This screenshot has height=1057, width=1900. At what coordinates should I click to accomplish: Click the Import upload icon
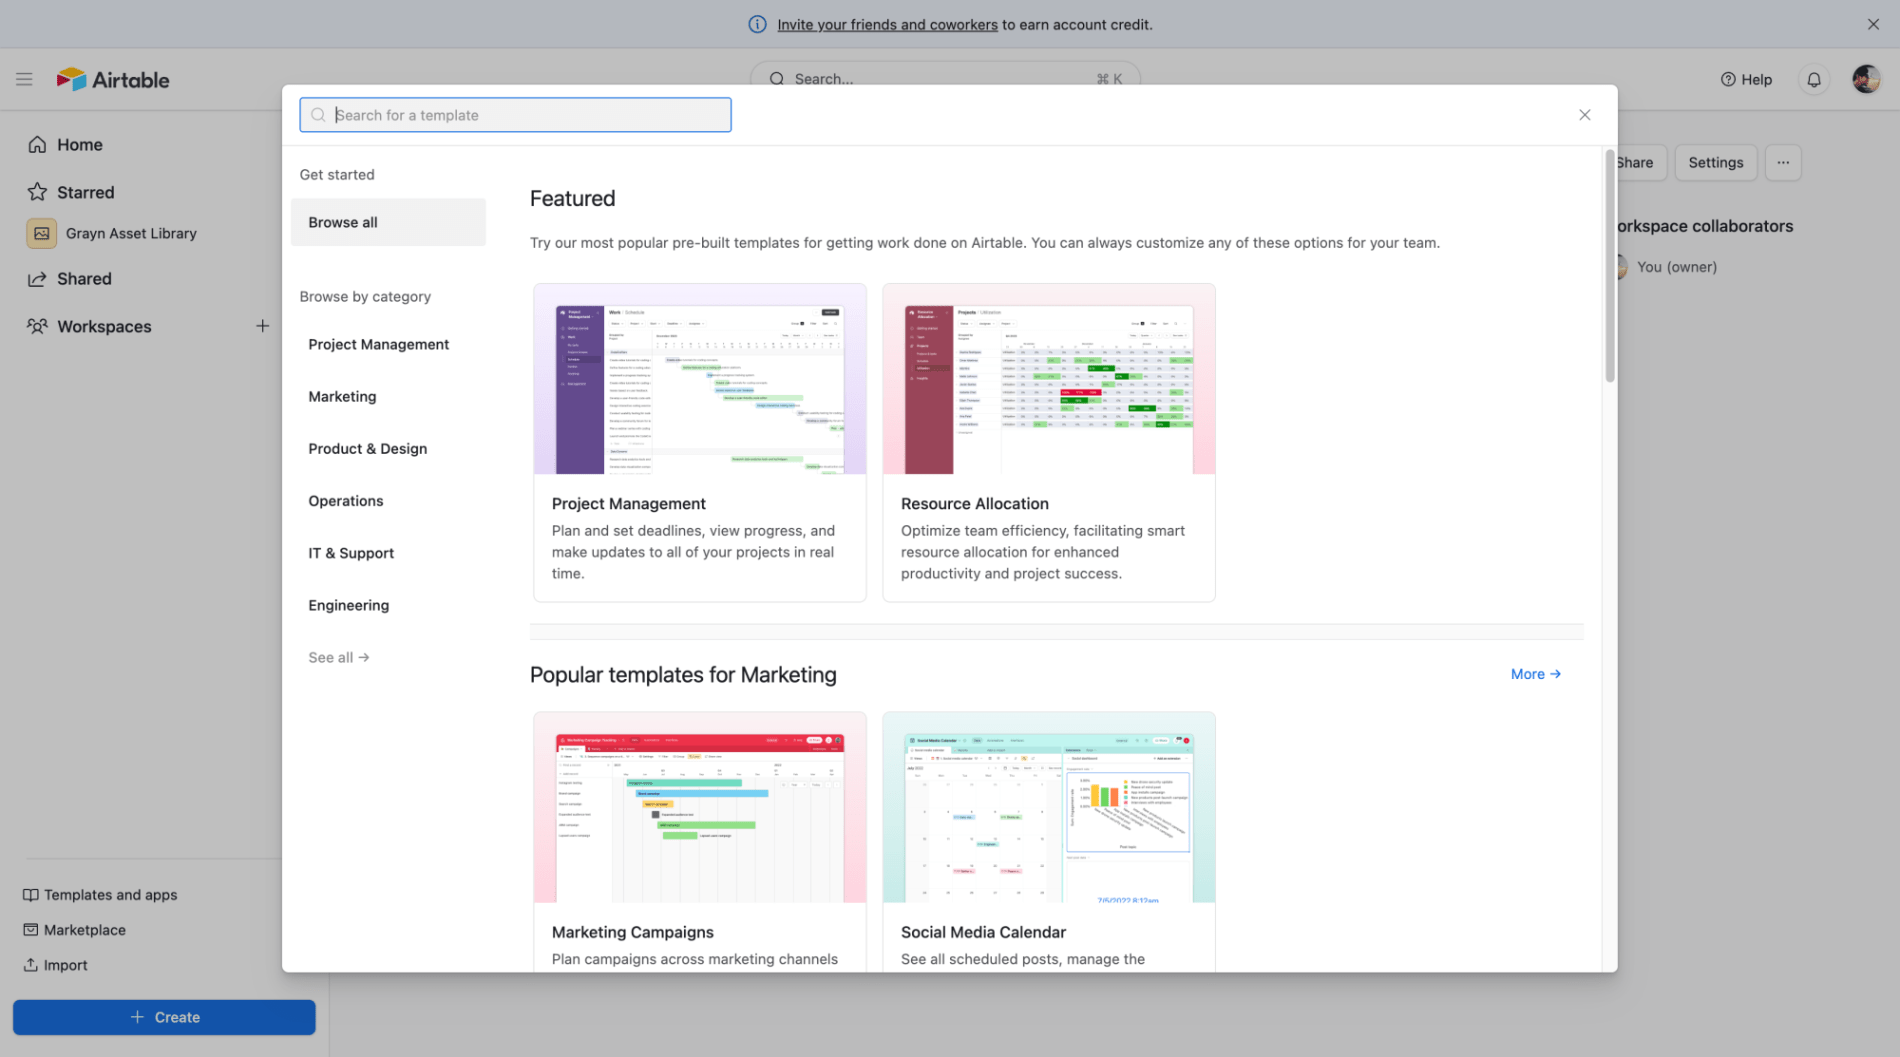[31, 965]
